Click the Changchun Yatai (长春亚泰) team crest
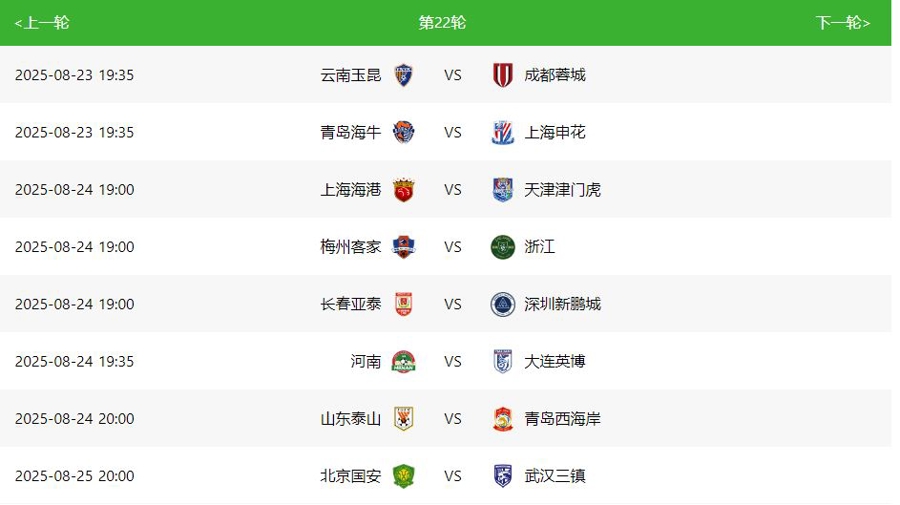The height and width of the screenshot is (505, 900). click(403, 304)
